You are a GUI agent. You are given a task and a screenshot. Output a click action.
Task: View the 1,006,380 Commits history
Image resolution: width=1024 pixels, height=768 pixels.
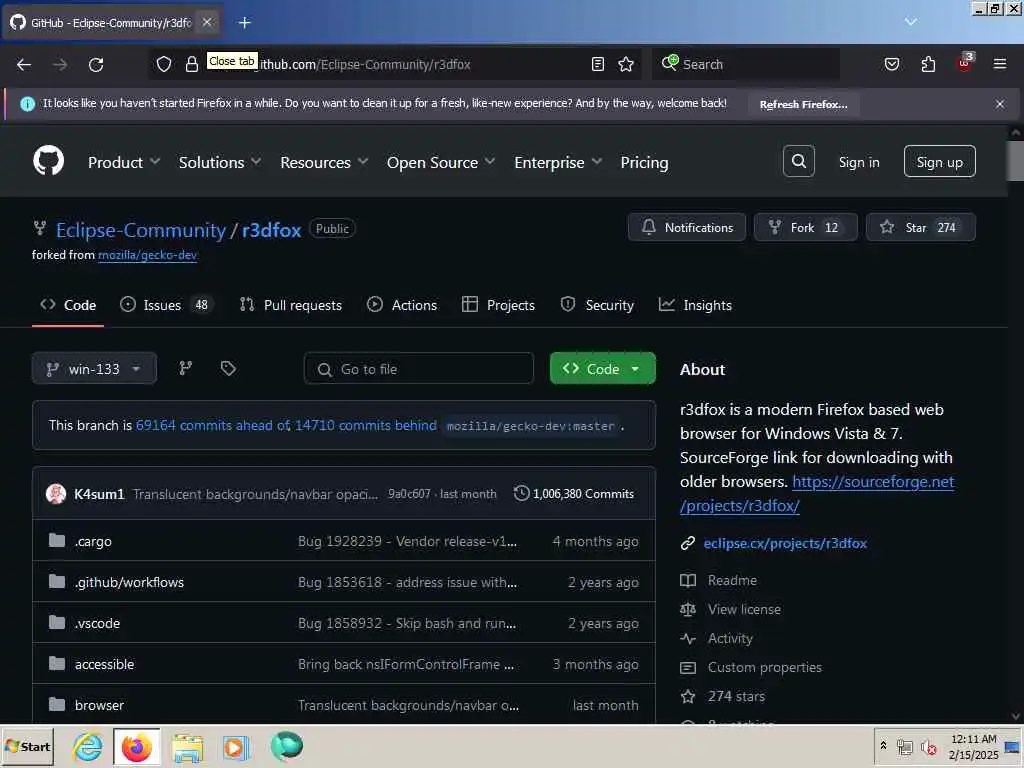pyautogui.click(x=574, y=494)
